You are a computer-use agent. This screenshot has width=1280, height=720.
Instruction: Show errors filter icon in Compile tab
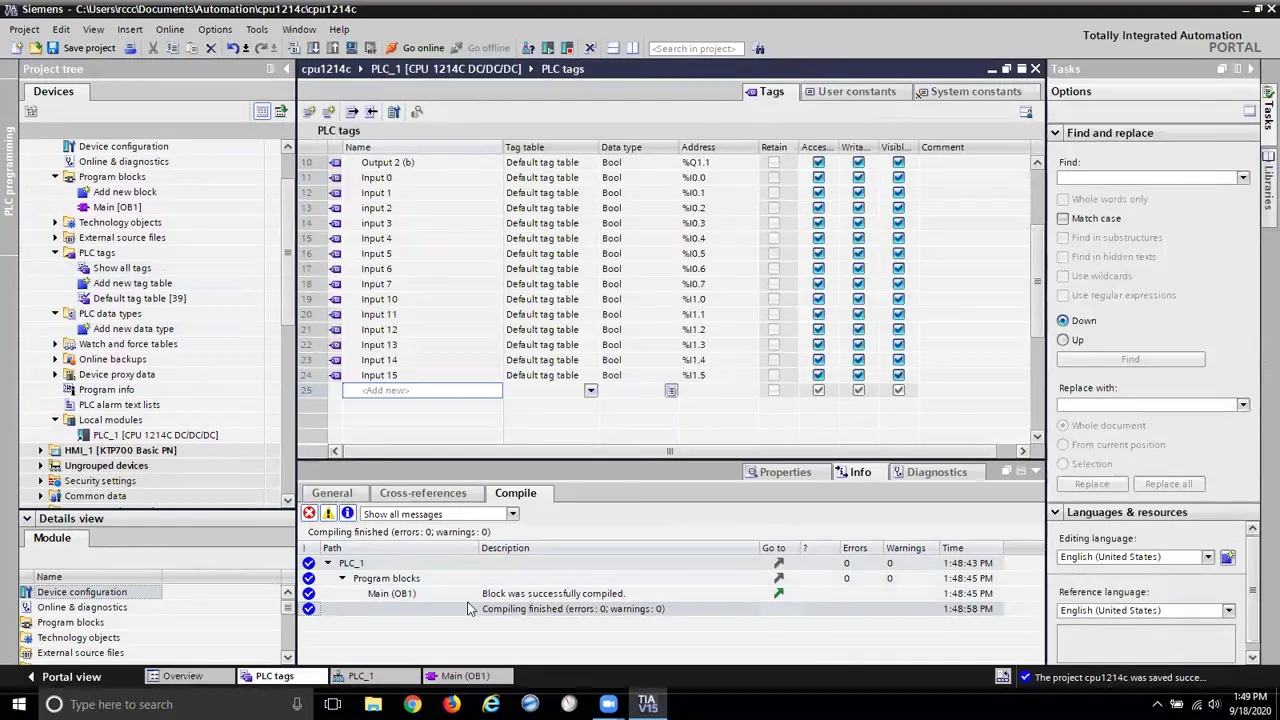tap(309, 513)
